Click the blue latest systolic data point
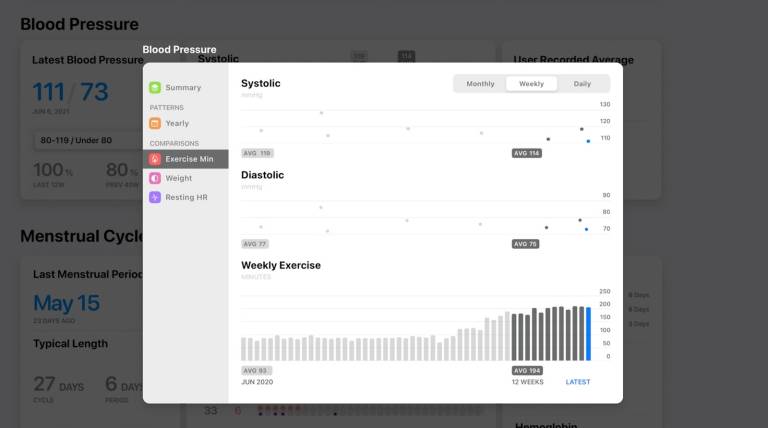The image size is (768, 428). [588, 141]
